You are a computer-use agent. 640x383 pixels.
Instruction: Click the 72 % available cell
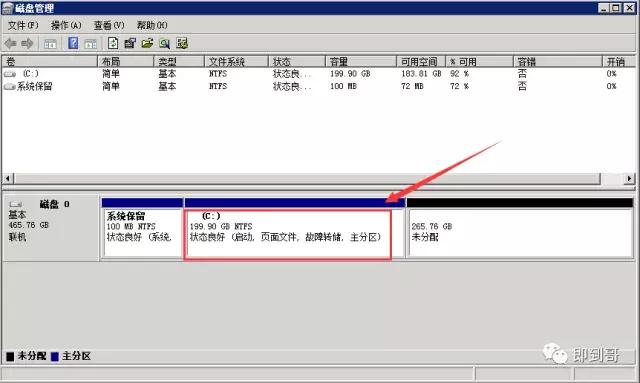pos(459,87)
